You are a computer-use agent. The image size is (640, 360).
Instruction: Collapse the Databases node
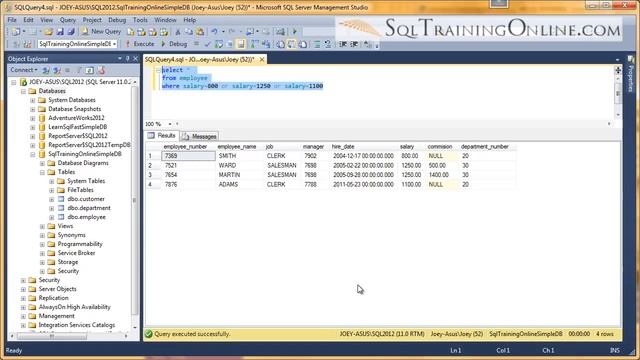click(23, 91)
